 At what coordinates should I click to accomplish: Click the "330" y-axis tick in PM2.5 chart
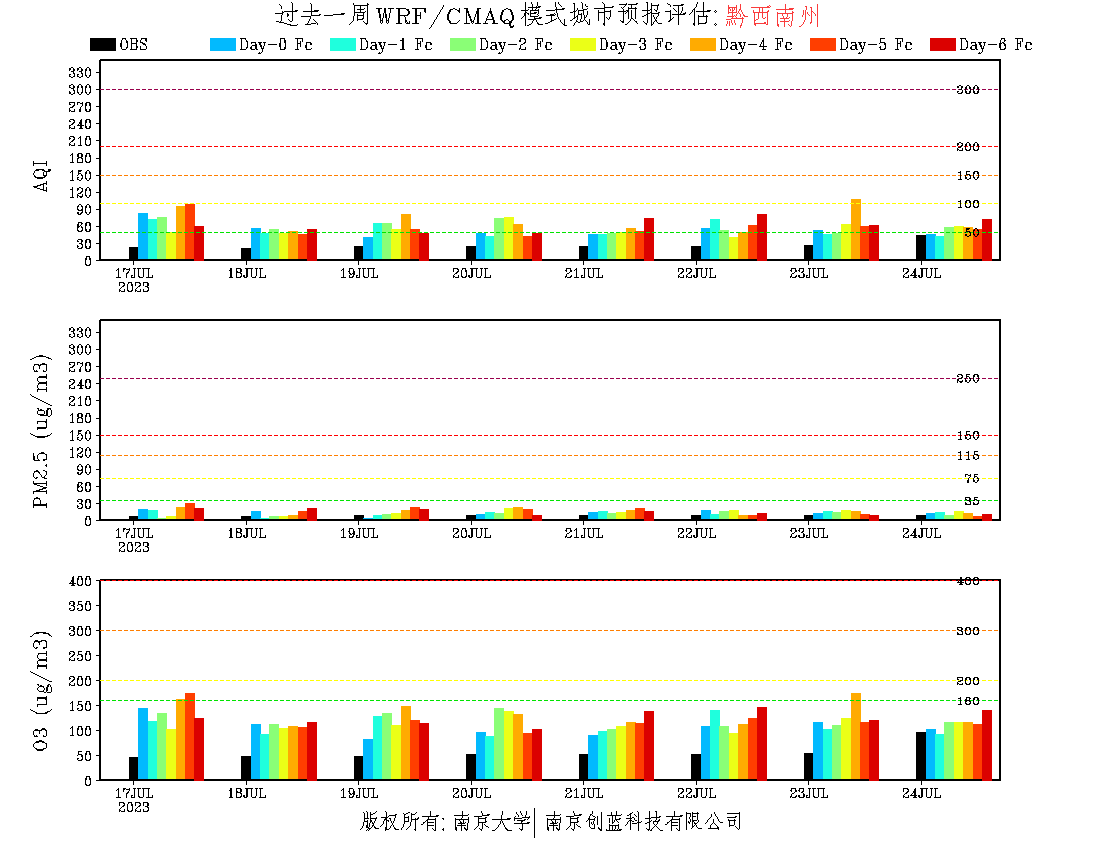[80, 332]
